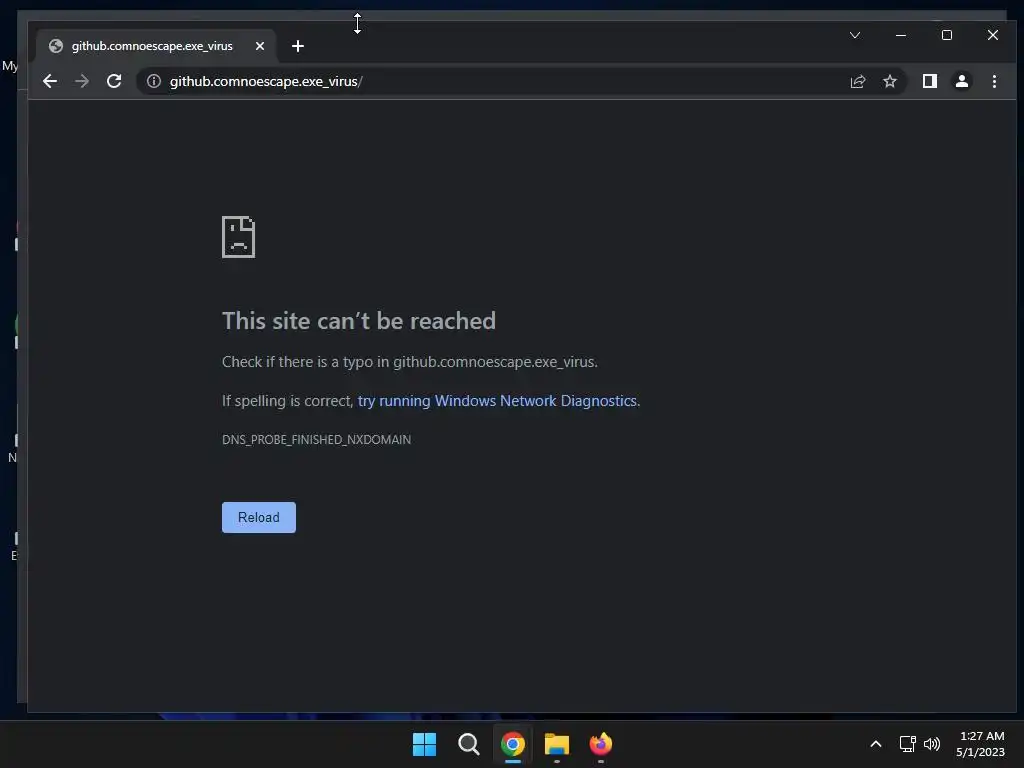The image size is (1024, 768).
Task: Open try running Windows Network Diagnostics link
Action: click(497, 400)
